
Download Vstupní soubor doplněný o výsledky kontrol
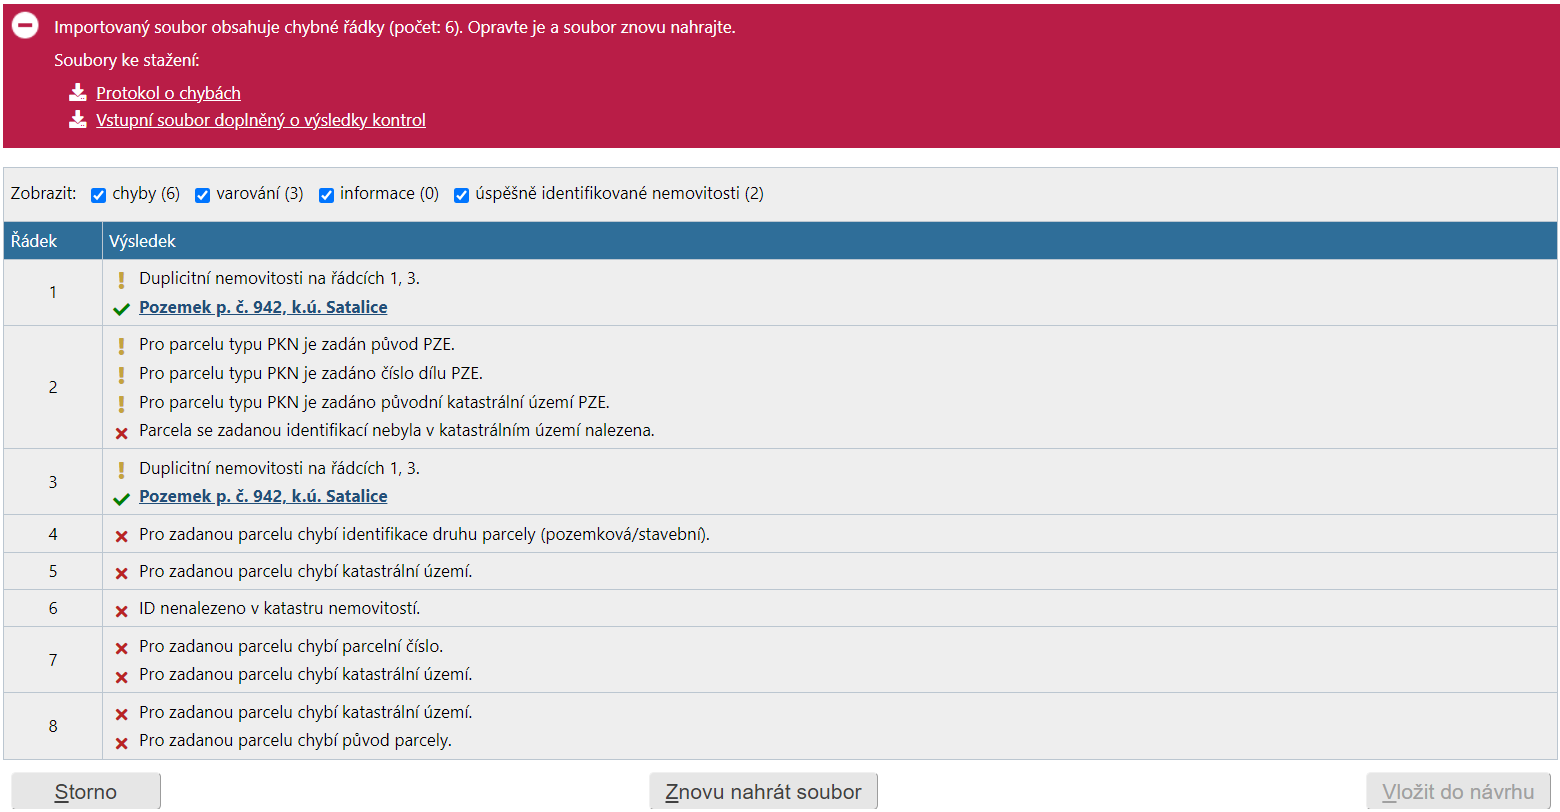coord(260,120)
